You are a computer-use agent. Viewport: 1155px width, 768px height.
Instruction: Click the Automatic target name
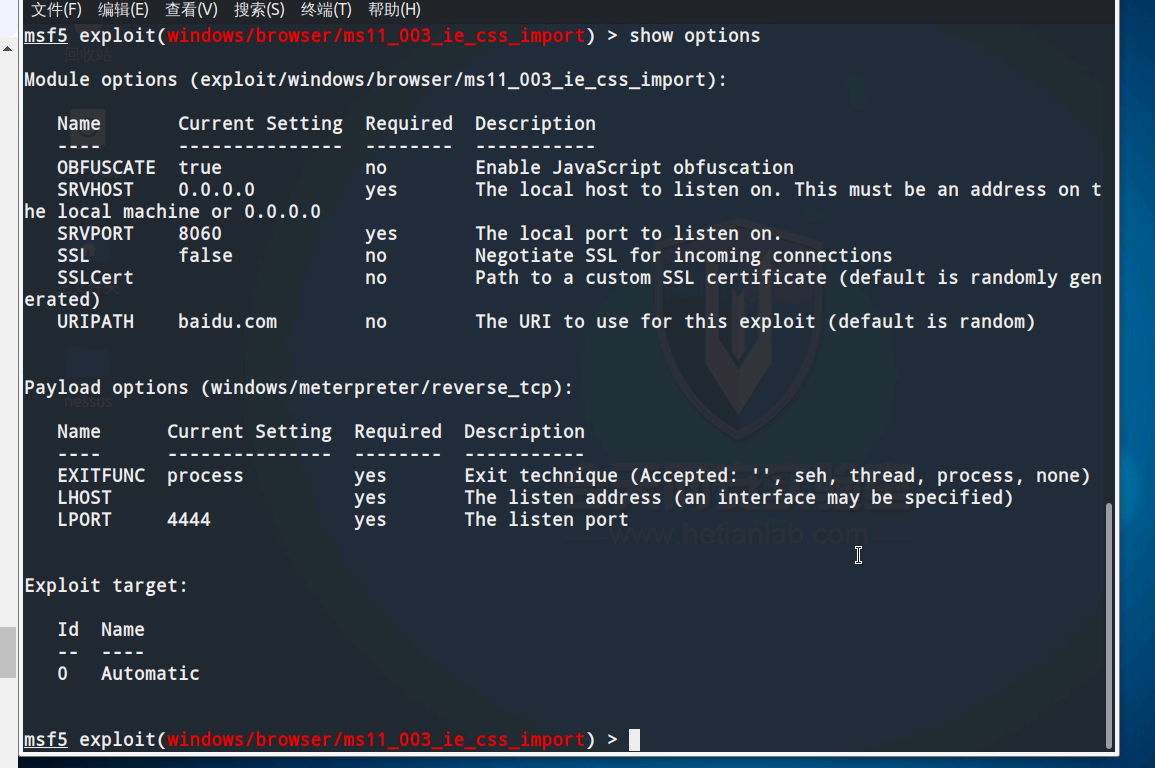point(150,674)
